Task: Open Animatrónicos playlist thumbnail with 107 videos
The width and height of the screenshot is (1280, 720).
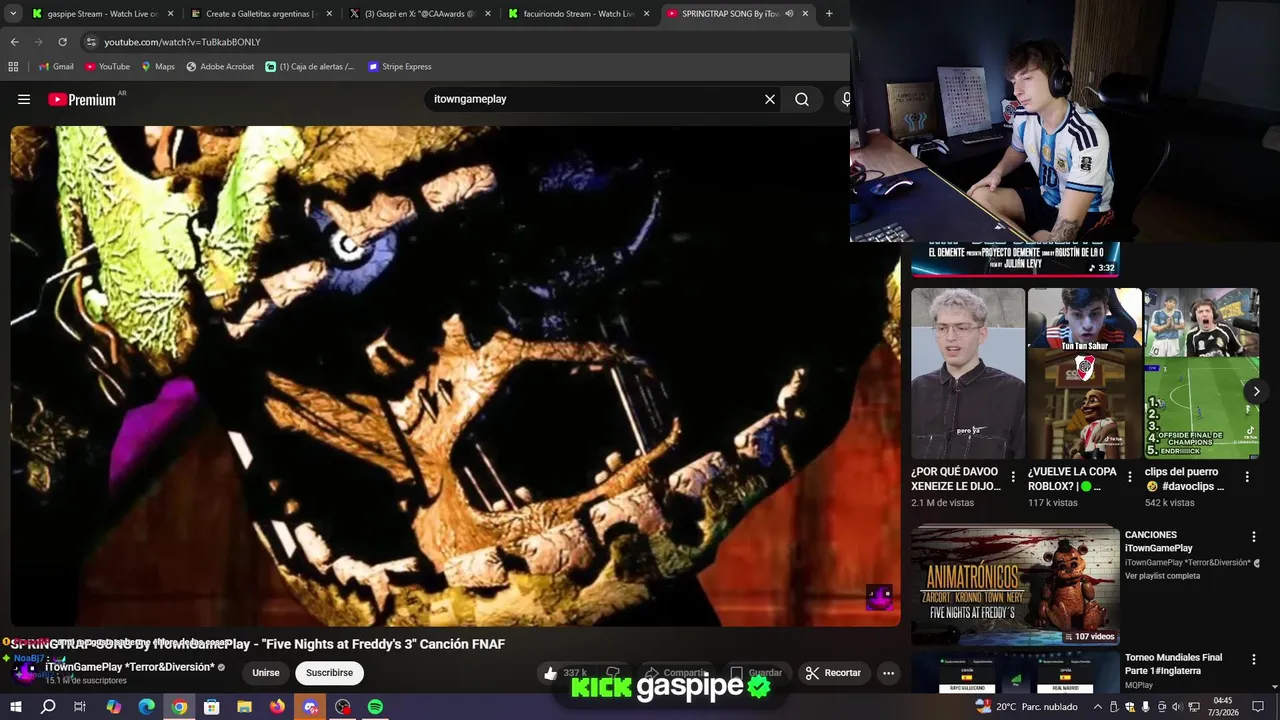Action: pyautogui.click(x=1015, y=586)
